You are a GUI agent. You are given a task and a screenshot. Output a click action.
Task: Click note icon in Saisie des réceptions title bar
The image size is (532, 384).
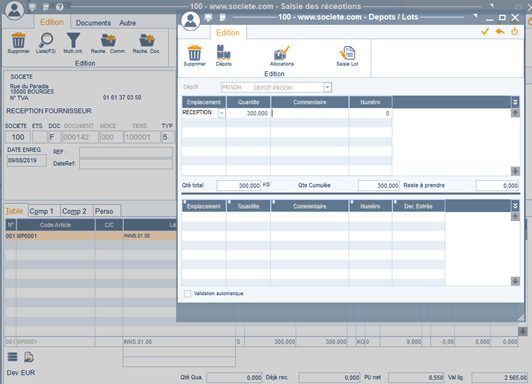tap(46, 7)
